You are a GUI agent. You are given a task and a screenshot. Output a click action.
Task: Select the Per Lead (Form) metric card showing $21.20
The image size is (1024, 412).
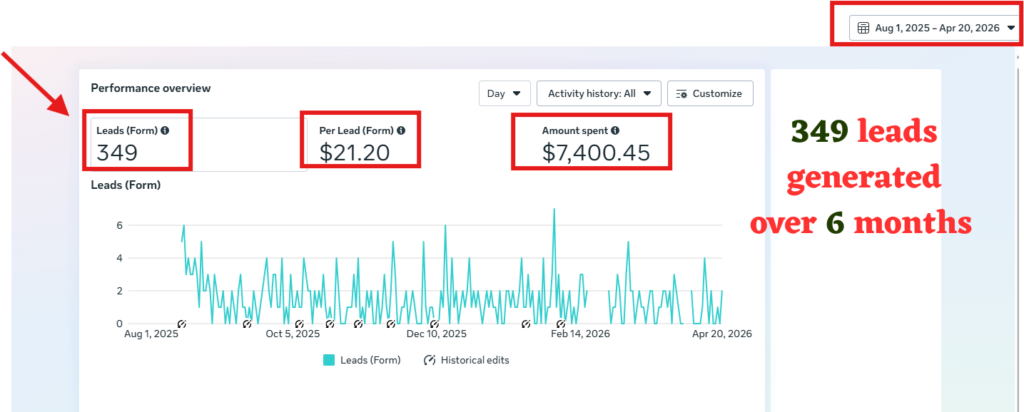362,142
